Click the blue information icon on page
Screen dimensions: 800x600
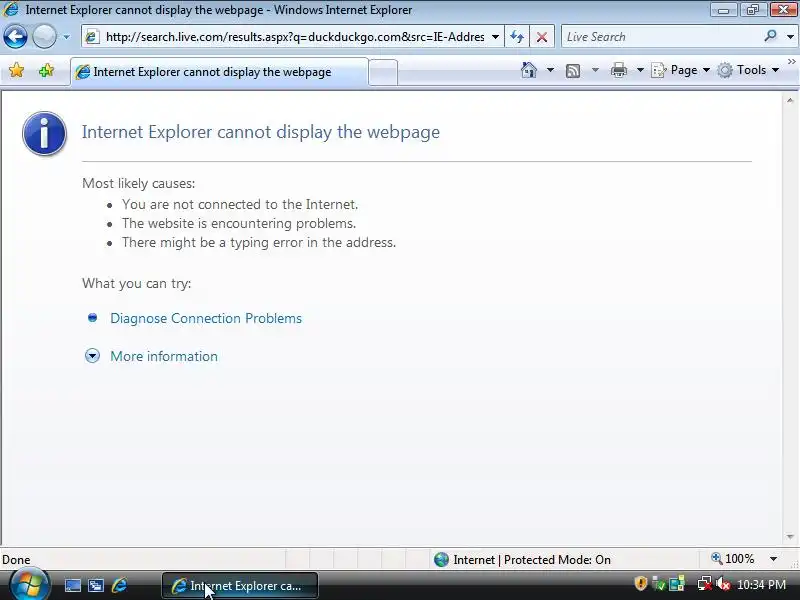coord(44,133)
